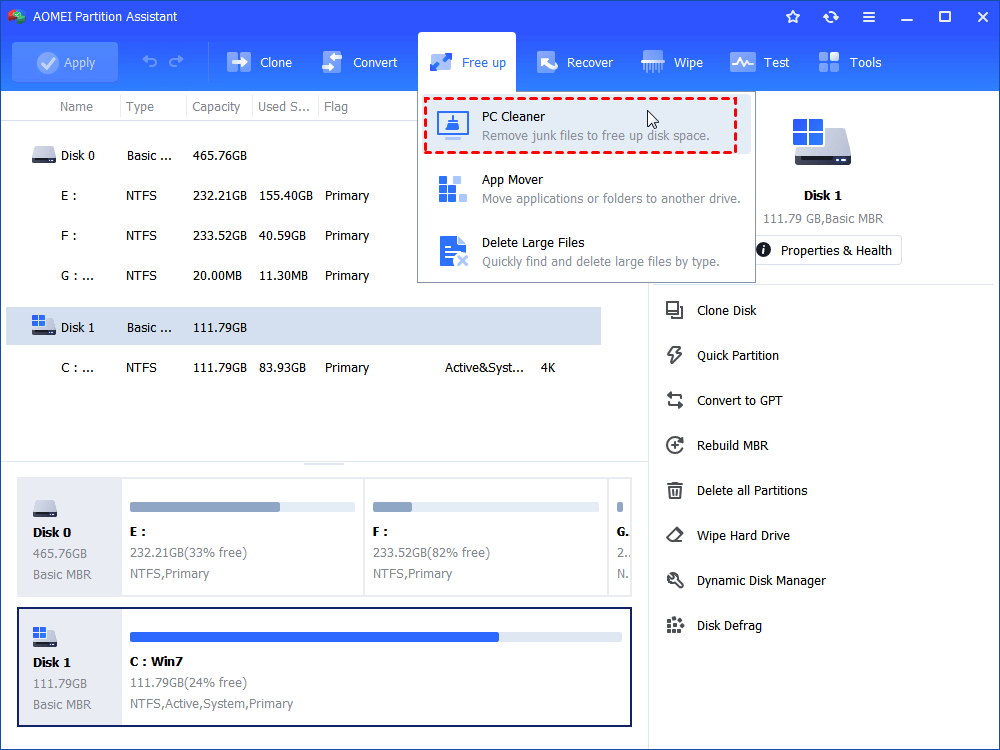Click the refresh/sync icon in the title bar
The image size is (1000, 750).
pyautogui.click(x=831, y=16)
